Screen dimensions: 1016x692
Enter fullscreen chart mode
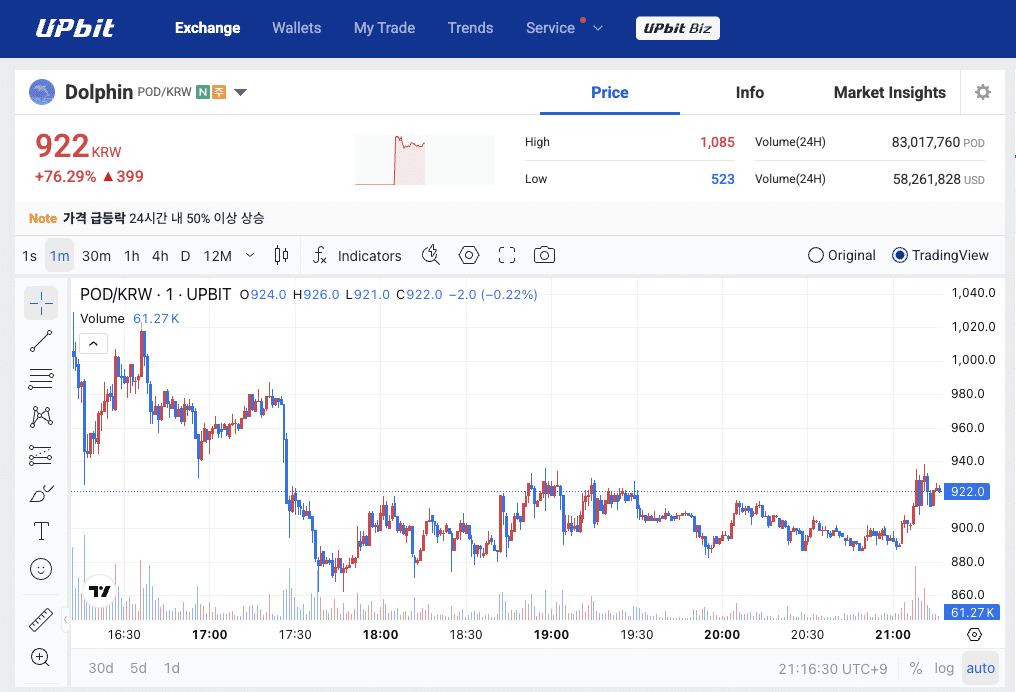point(507,255)
